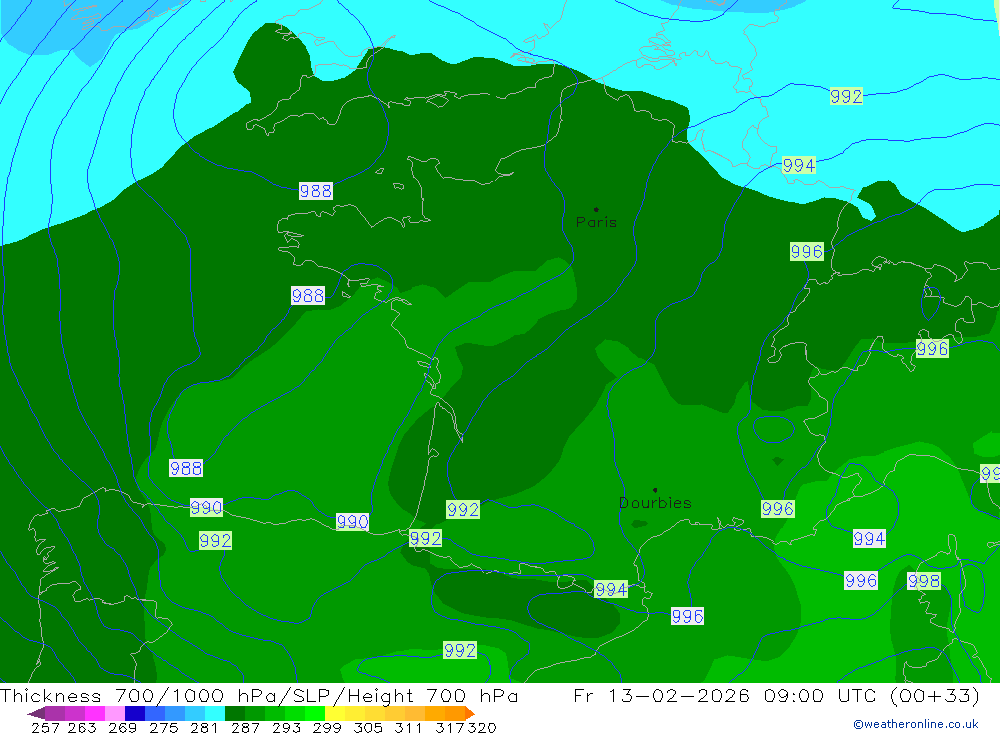Click the legend value 287
The width and height of the screenshot is (1000, 733).
245,727
